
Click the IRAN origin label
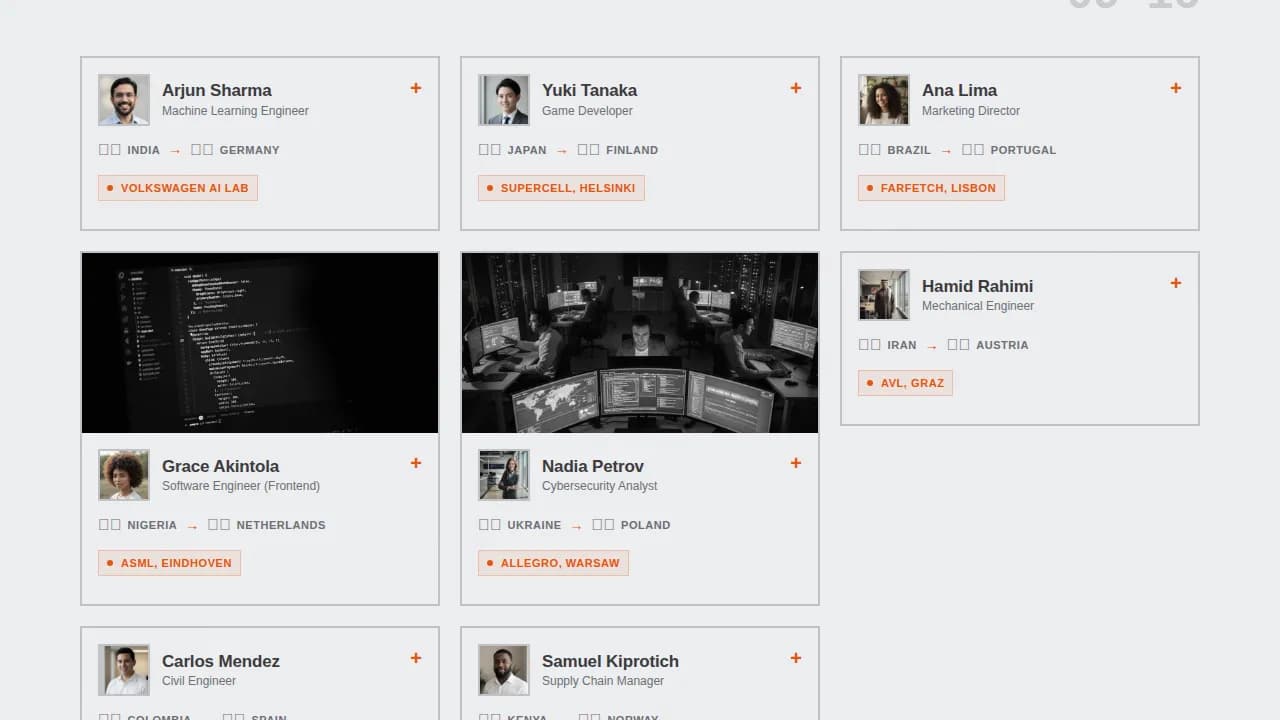902,345
